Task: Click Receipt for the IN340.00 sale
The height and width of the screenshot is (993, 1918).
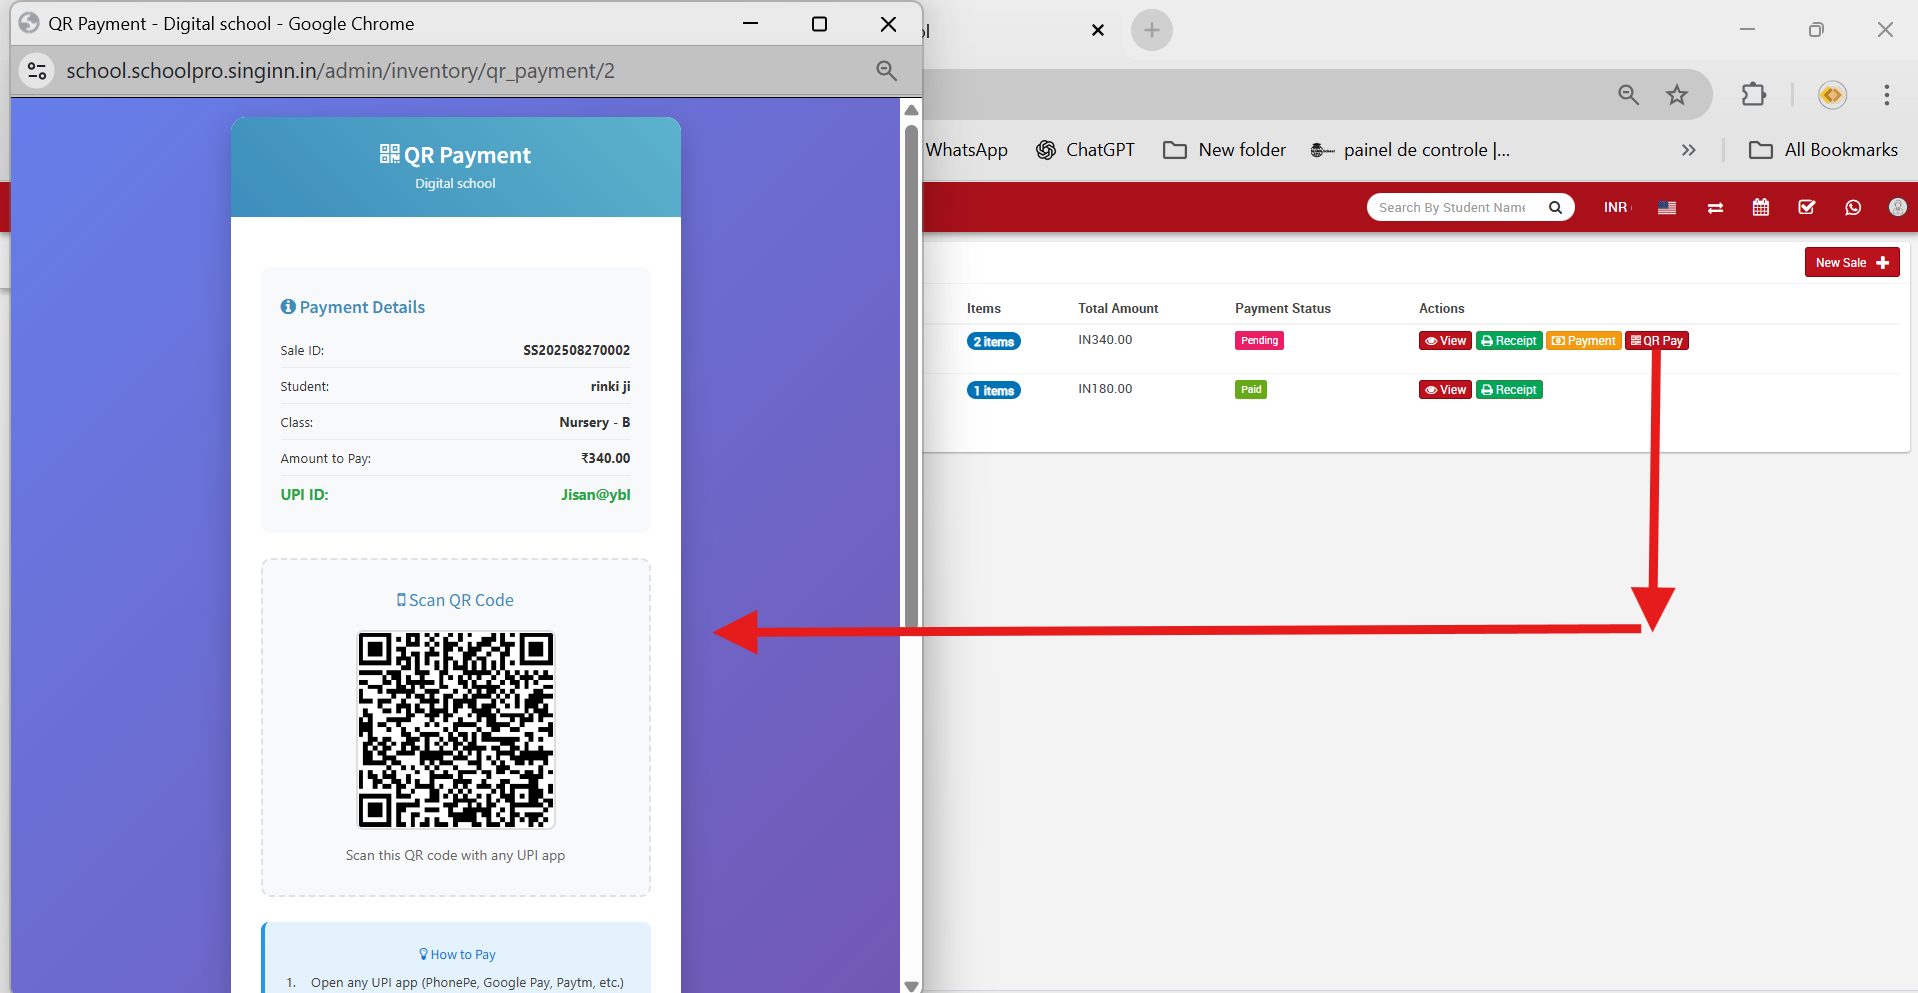Action: point(1509,341)
